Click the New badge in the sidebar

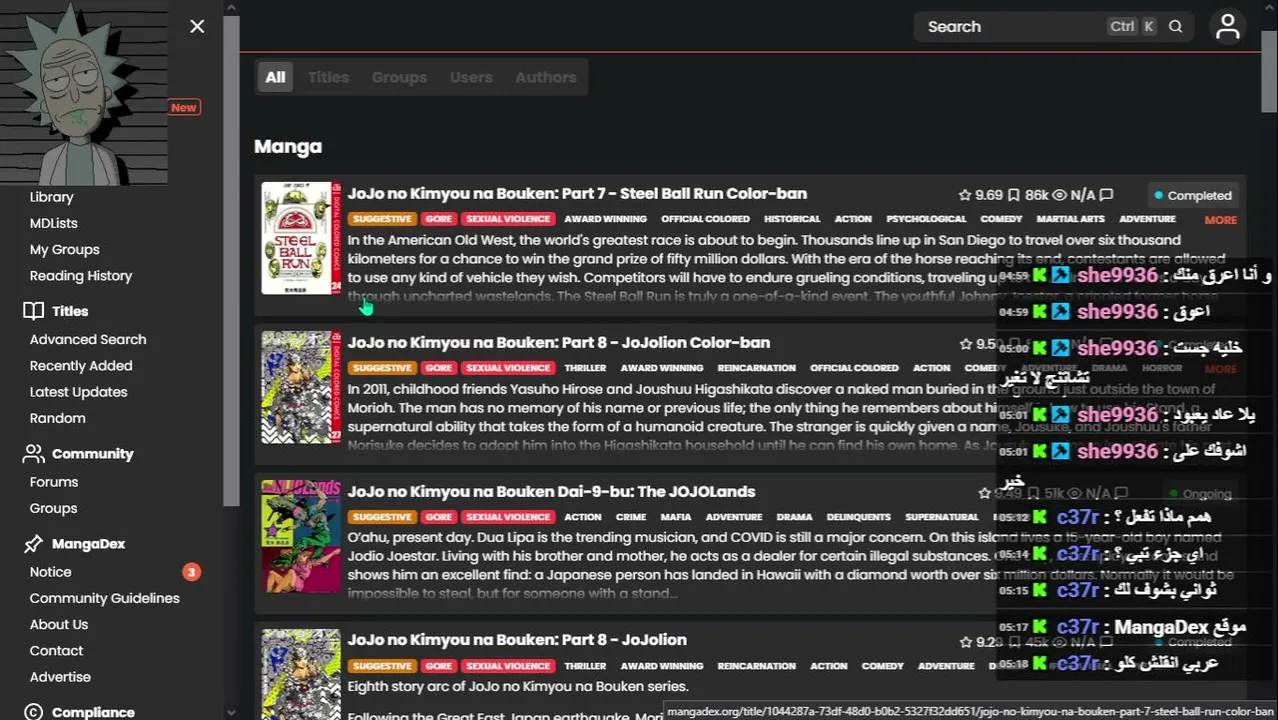pyautogui.click(x=184, y=107)
